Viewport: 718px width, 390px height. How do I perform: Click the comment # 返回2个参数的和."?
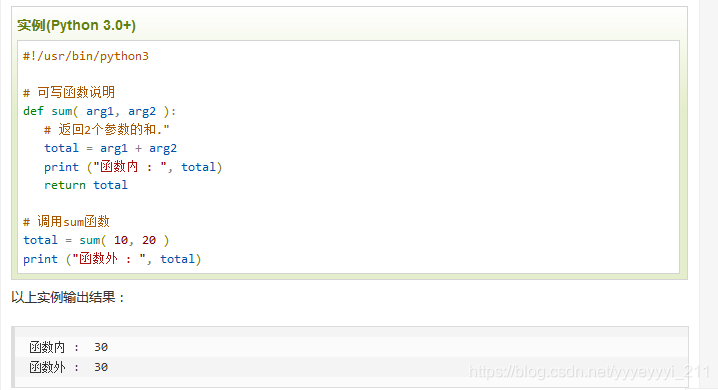107,130
